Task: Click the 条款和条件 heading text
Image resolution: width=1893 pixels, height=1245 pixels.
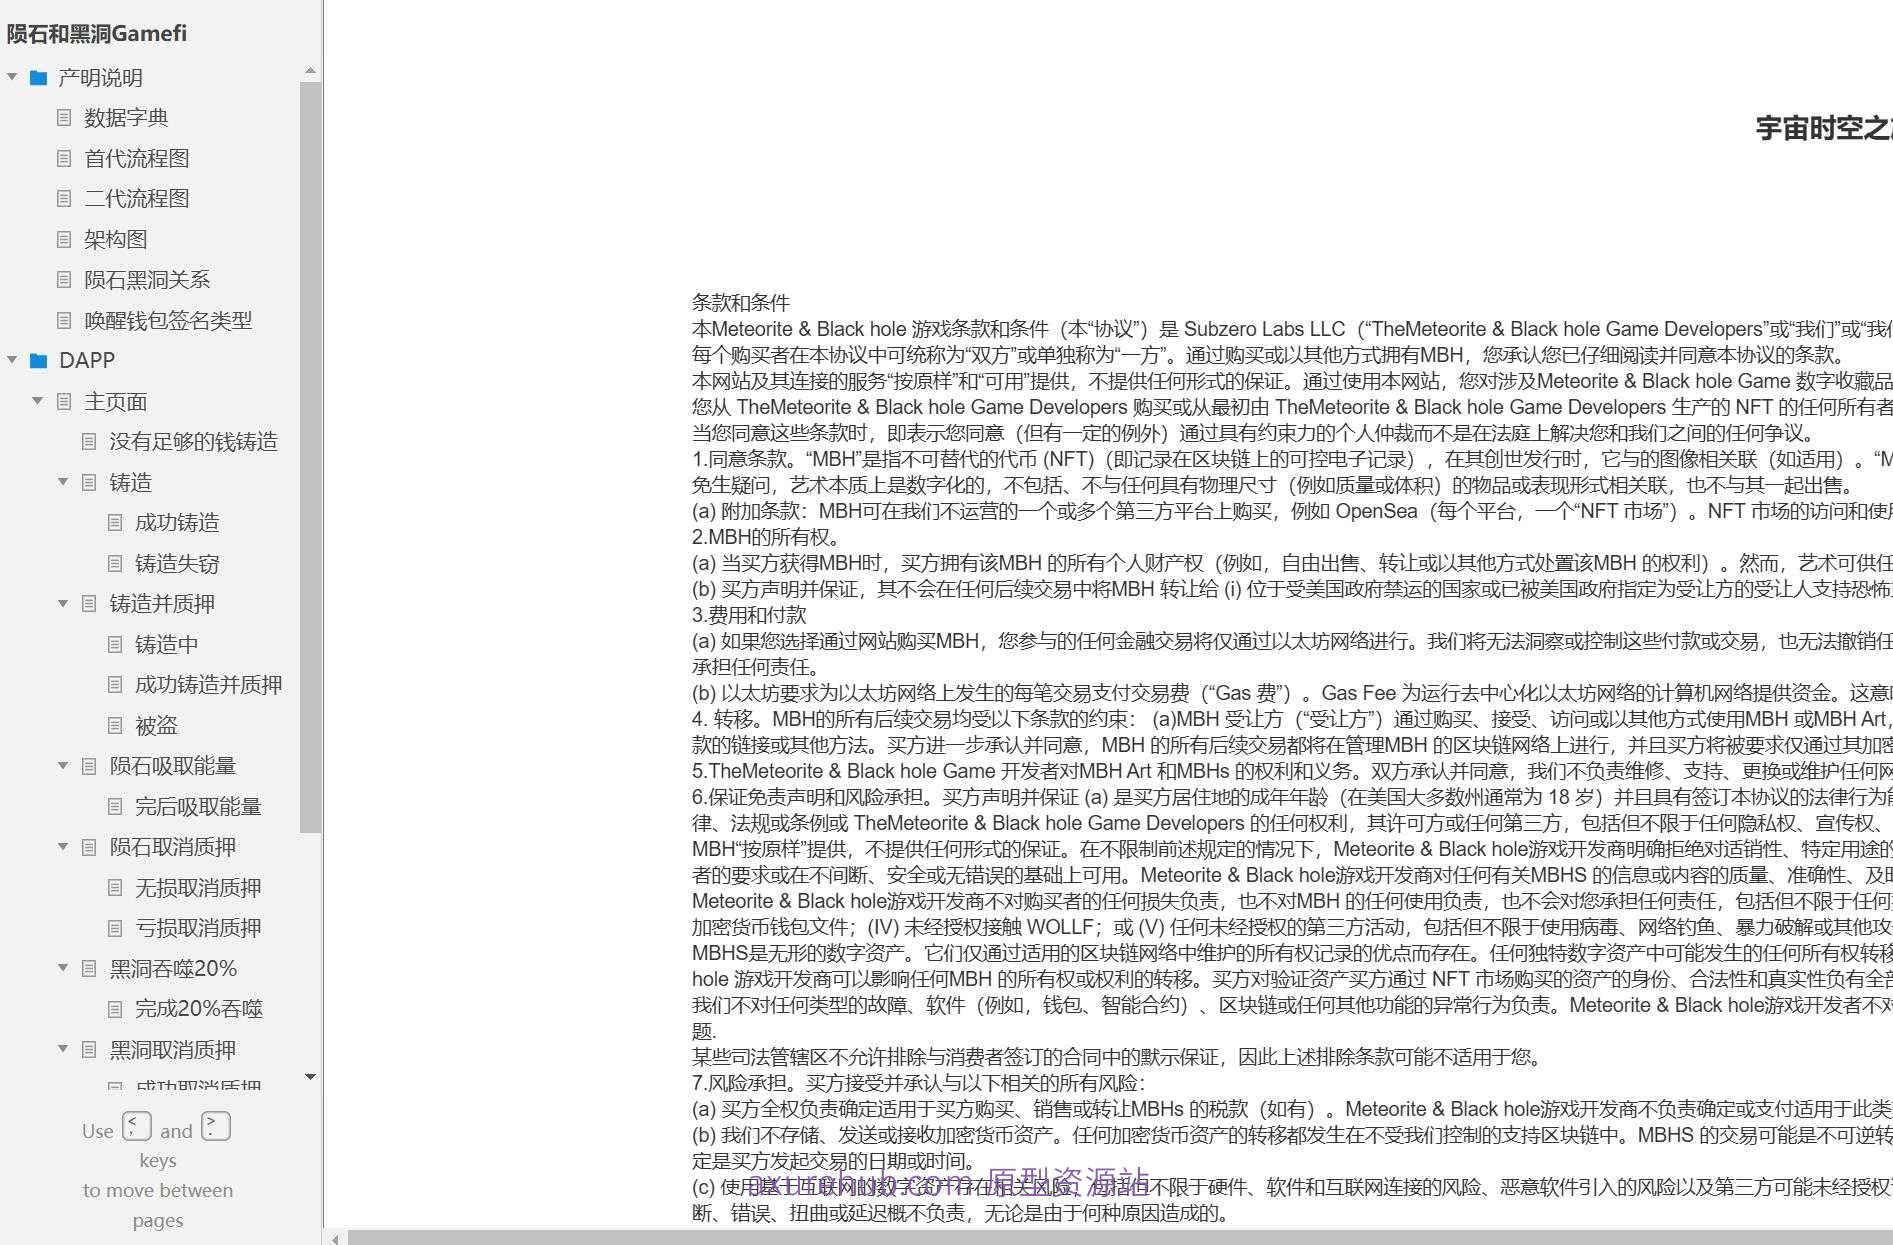Action: coord(741,302)
